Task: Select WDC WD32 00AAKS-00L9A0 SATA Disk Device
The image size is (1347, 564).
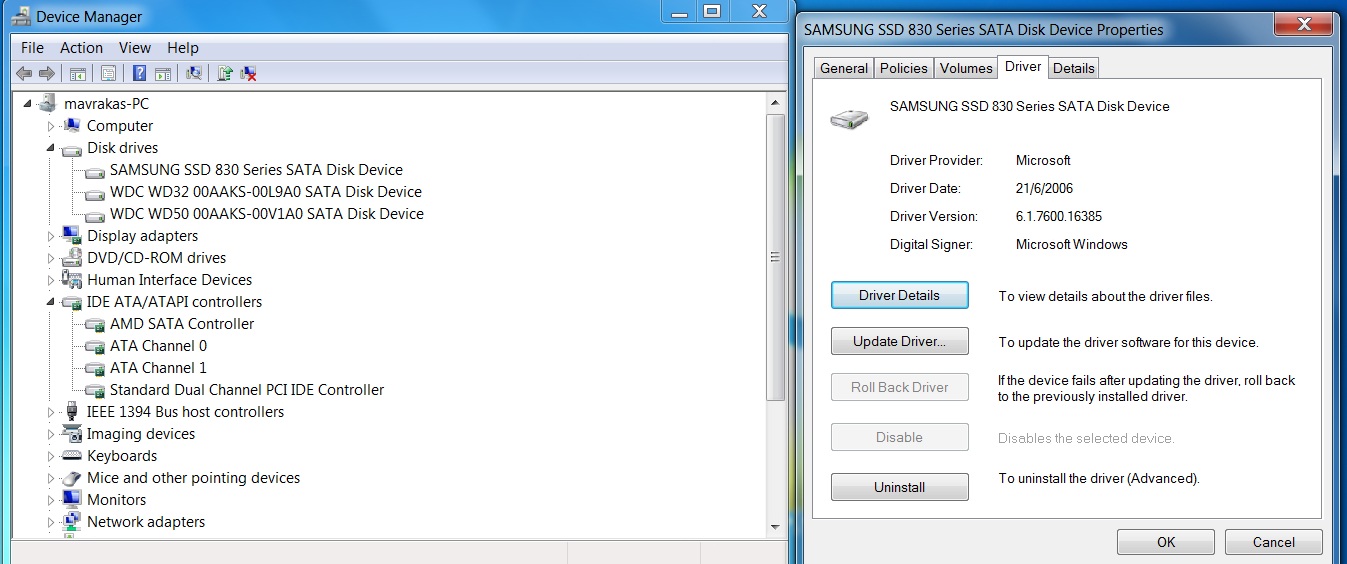Action: coord(266,191)
